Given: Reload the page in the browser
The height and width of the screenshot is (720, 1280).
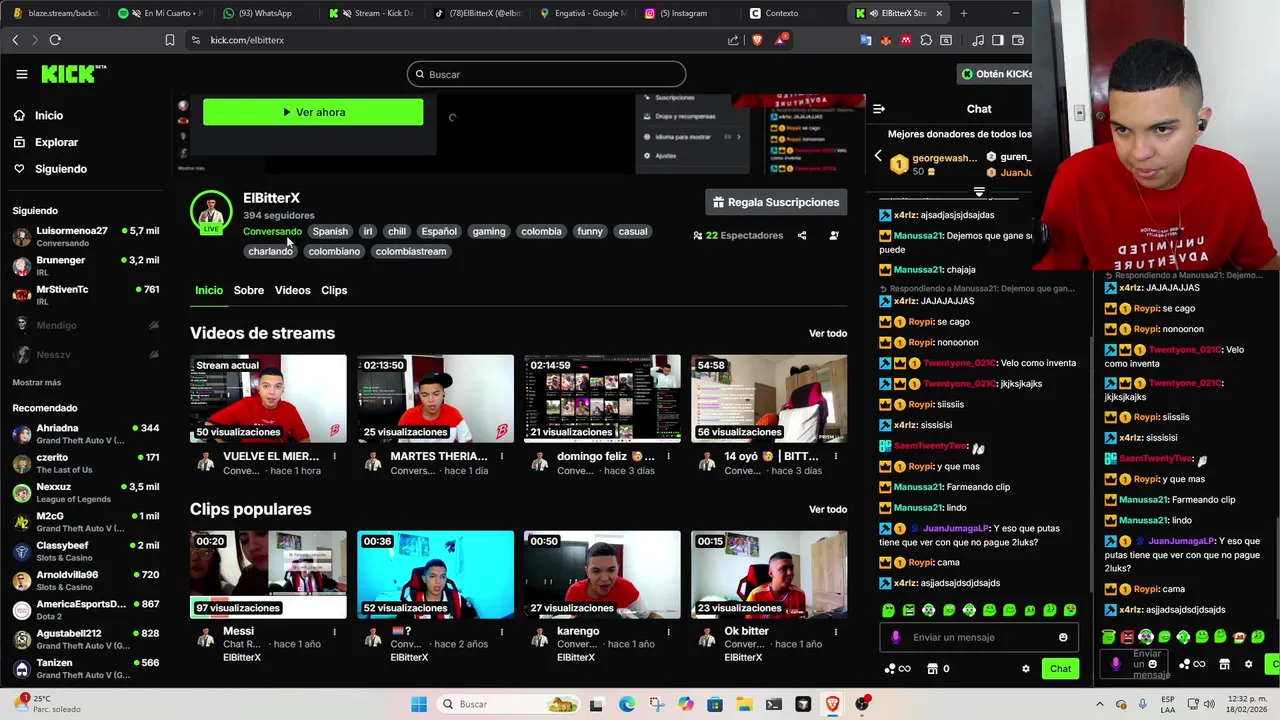Looking at the screenshot, I should (55, 40).
